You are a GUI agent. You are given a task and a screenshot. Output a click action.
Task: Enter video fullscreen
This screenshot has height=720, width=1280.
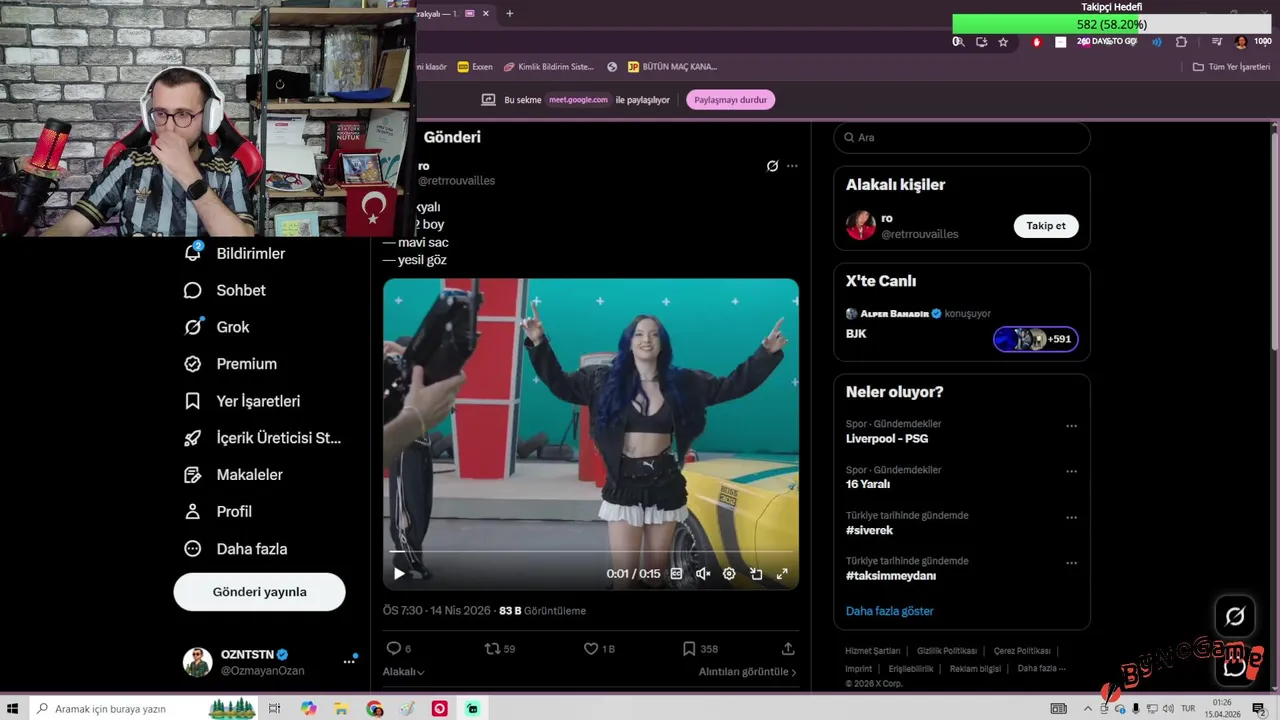pos(782,574)
